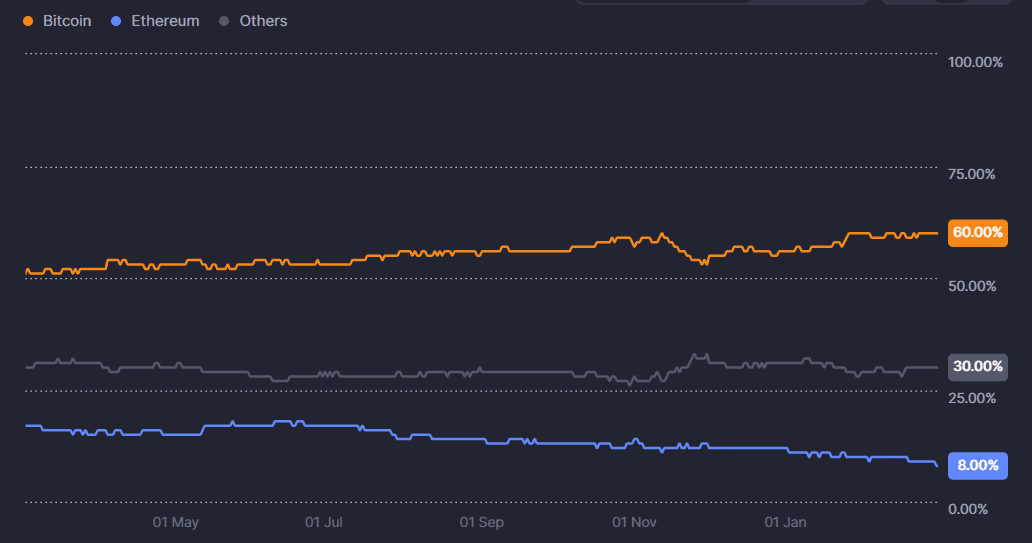
Task: Click the blue 8.00% Ethereum value badge
Action: pyautogui.click(x=977, y=465)
